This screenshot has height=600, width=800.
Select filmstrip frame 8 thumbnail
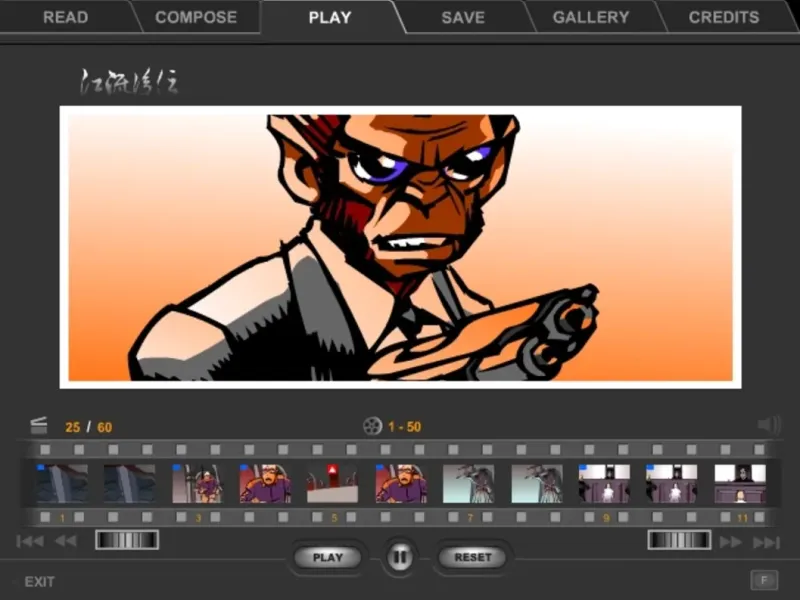click(x=537, y=484)
